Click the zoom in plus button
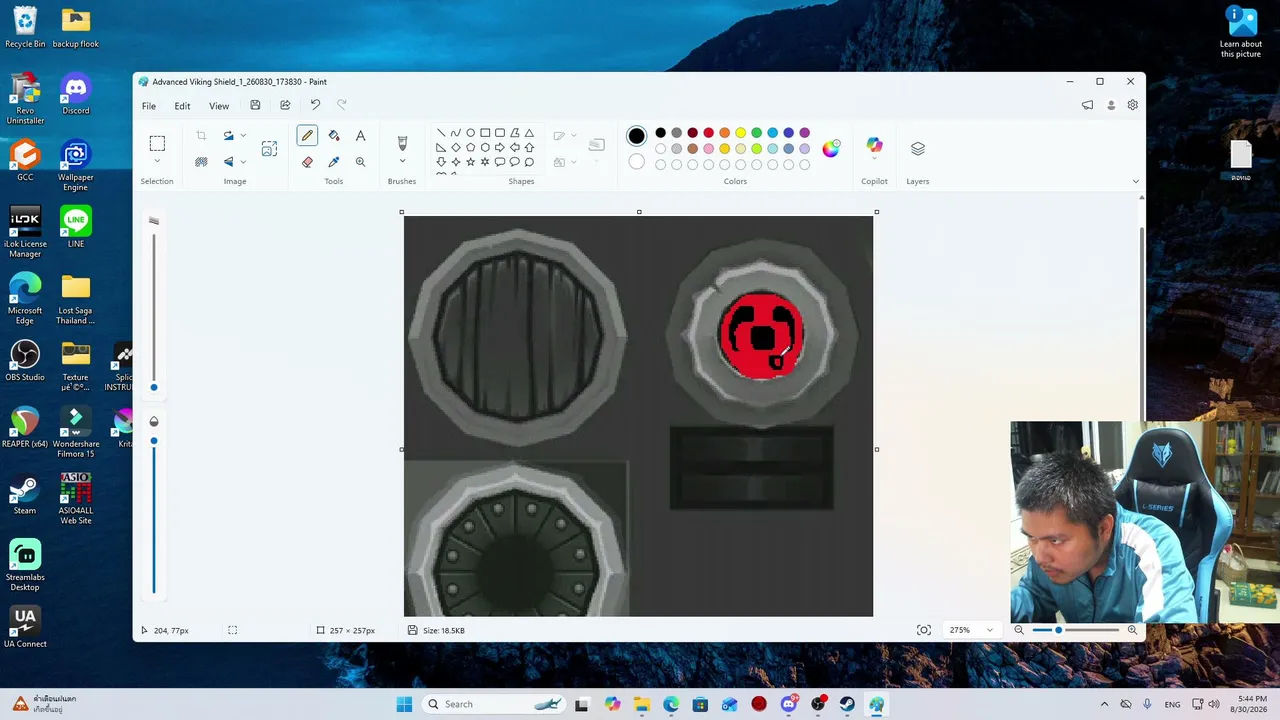The height and width of the screenshot is (720, 1280). [1132, 630]
